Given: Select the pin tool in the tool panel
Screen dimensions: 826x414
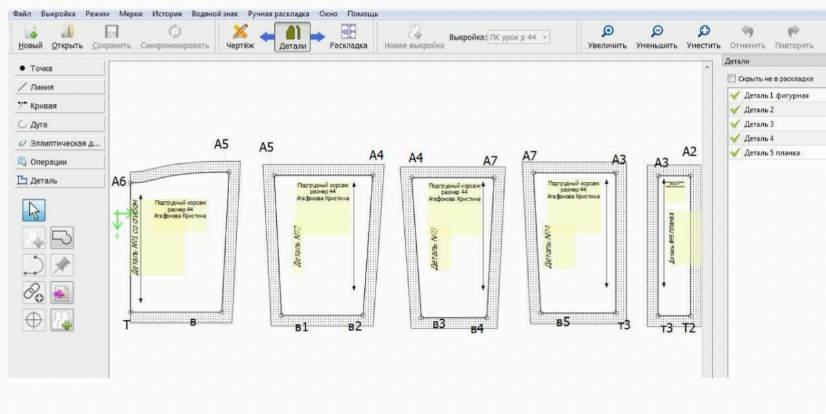Looking at the screenshot, I should [62, 264].
